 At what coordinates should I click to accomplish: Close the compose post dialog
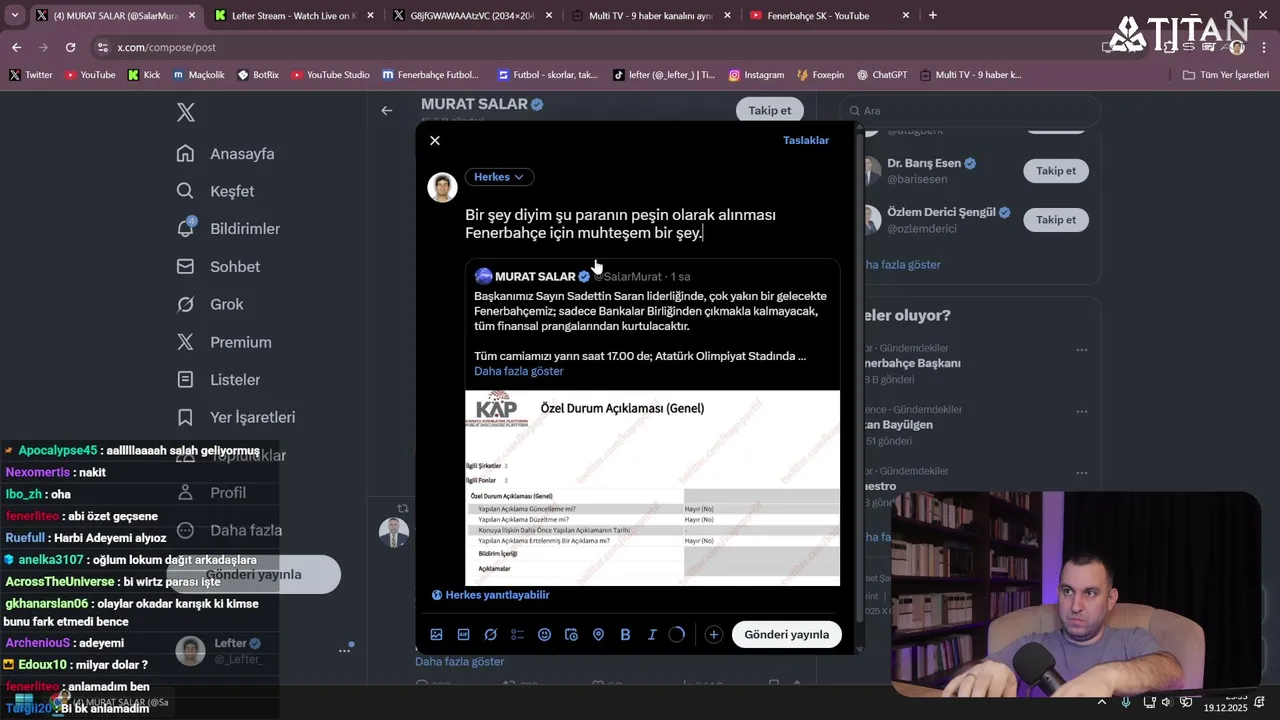pyautogui.click(x=435, y=141)
